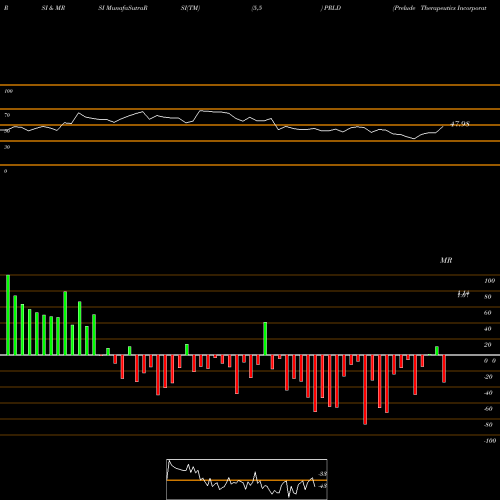Click the '80' label on MR right axis
The image size is (500, 500).
point(488,297)
